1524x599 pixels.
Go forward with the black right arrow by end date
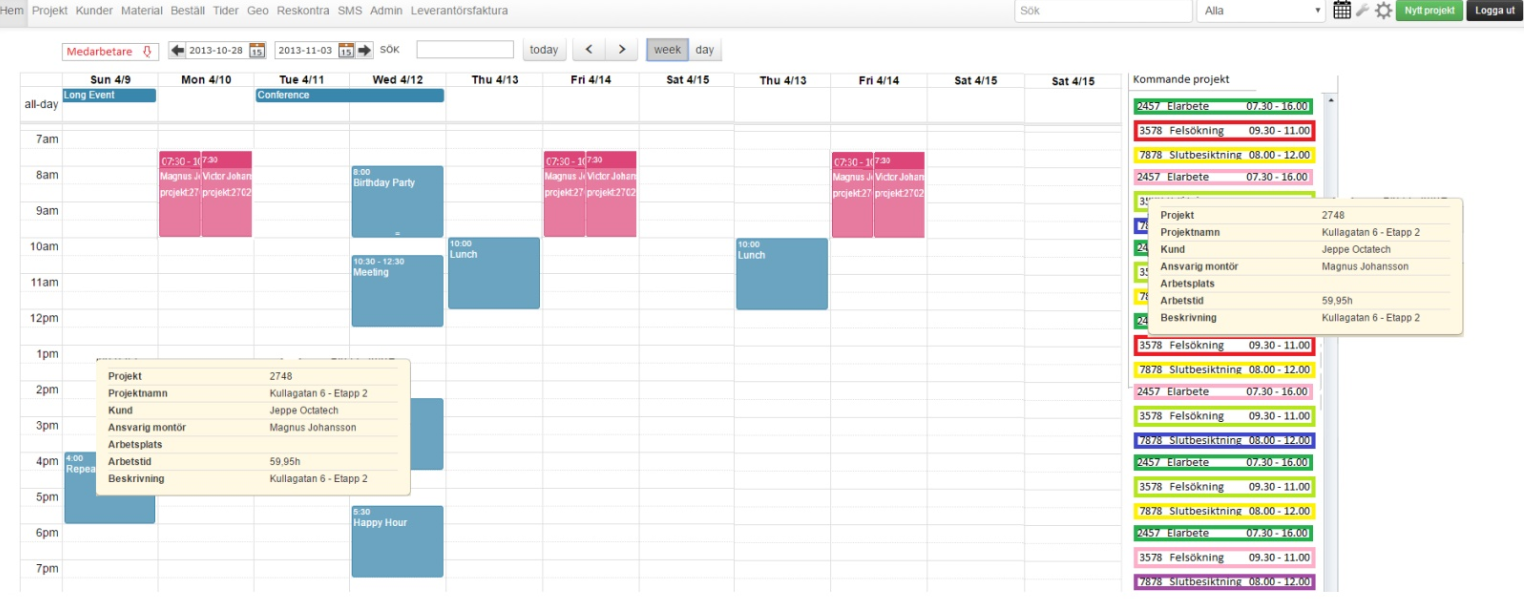pos(365,51)
